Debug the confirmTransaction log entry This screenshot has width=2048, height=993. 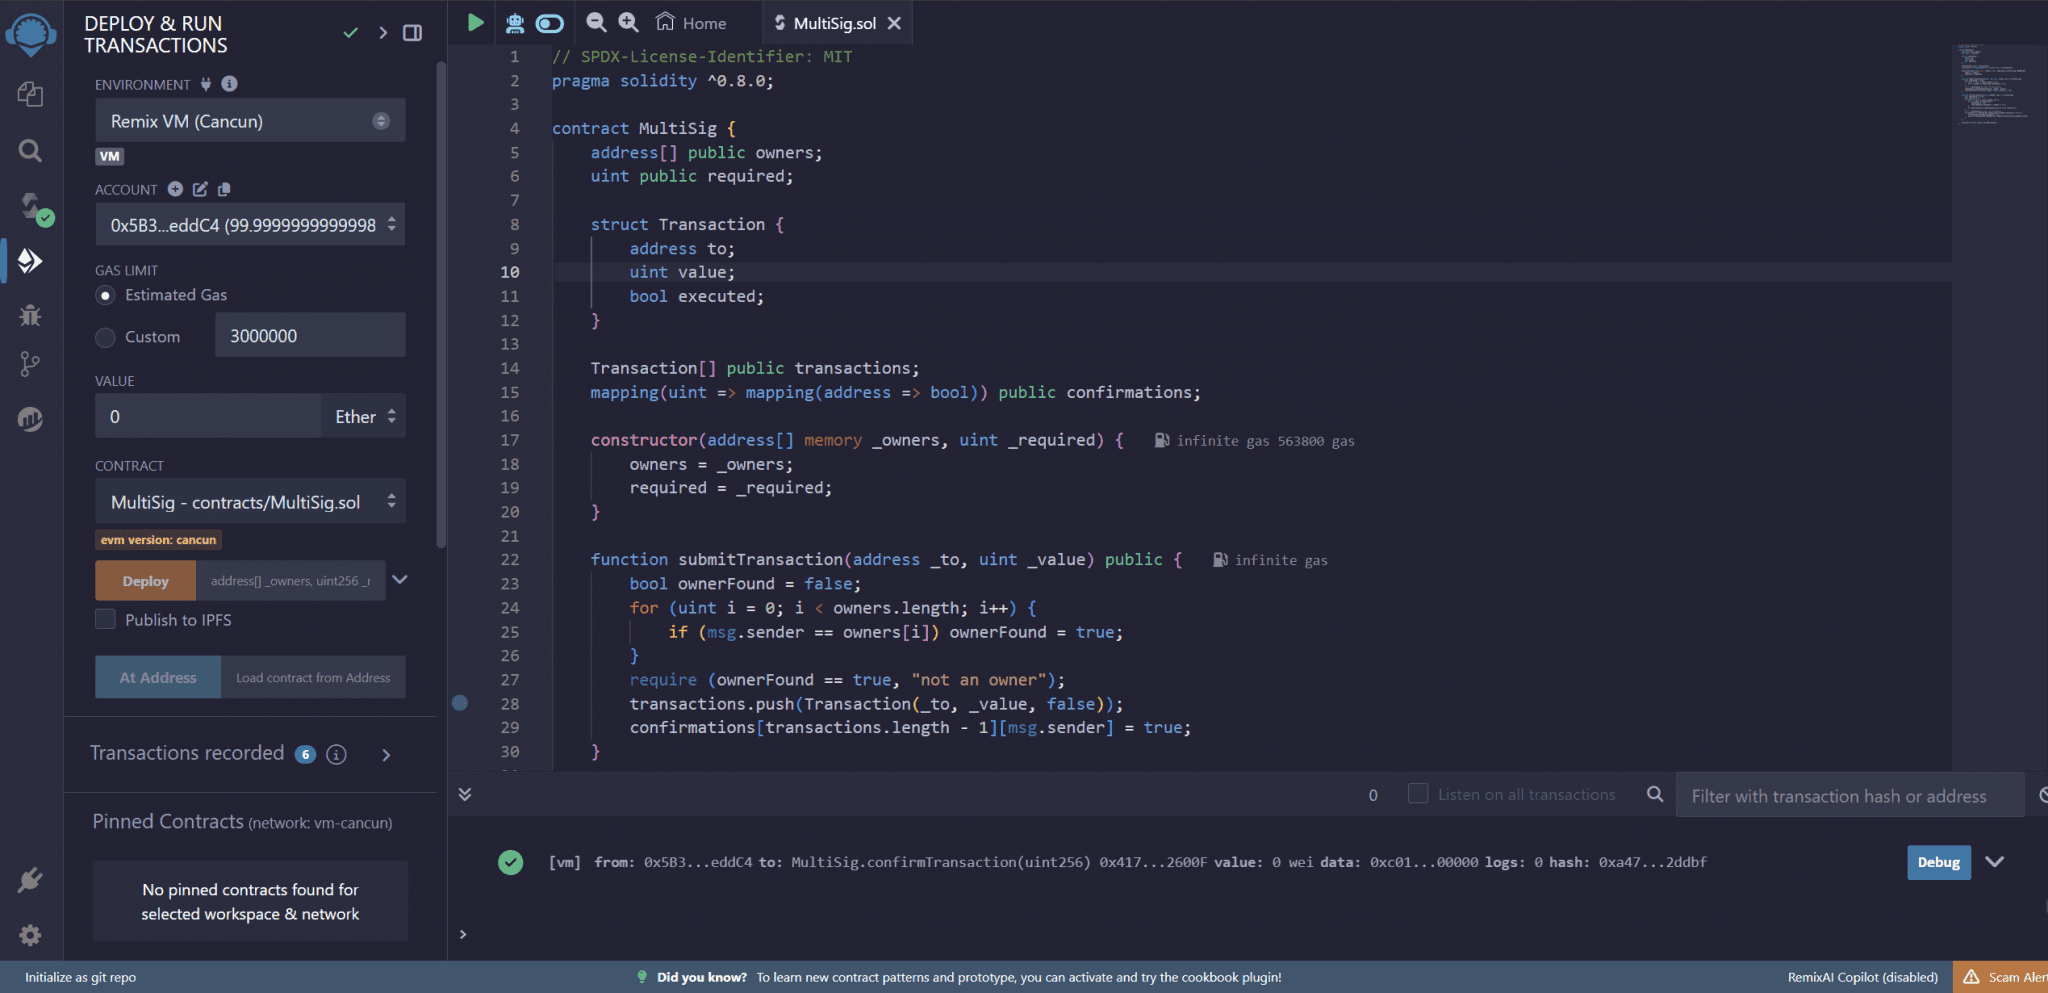[1938, 861]
